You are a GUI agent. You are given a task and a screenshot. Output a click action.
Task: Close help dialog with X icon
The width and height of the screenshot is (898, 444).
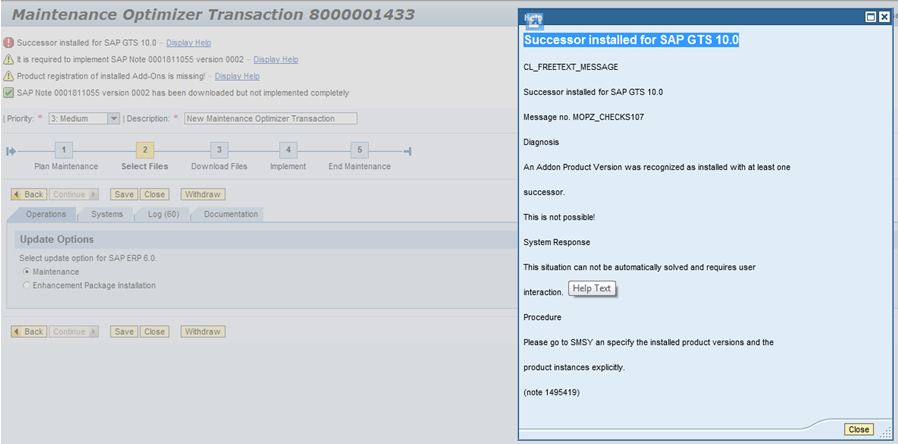(884, 17)
